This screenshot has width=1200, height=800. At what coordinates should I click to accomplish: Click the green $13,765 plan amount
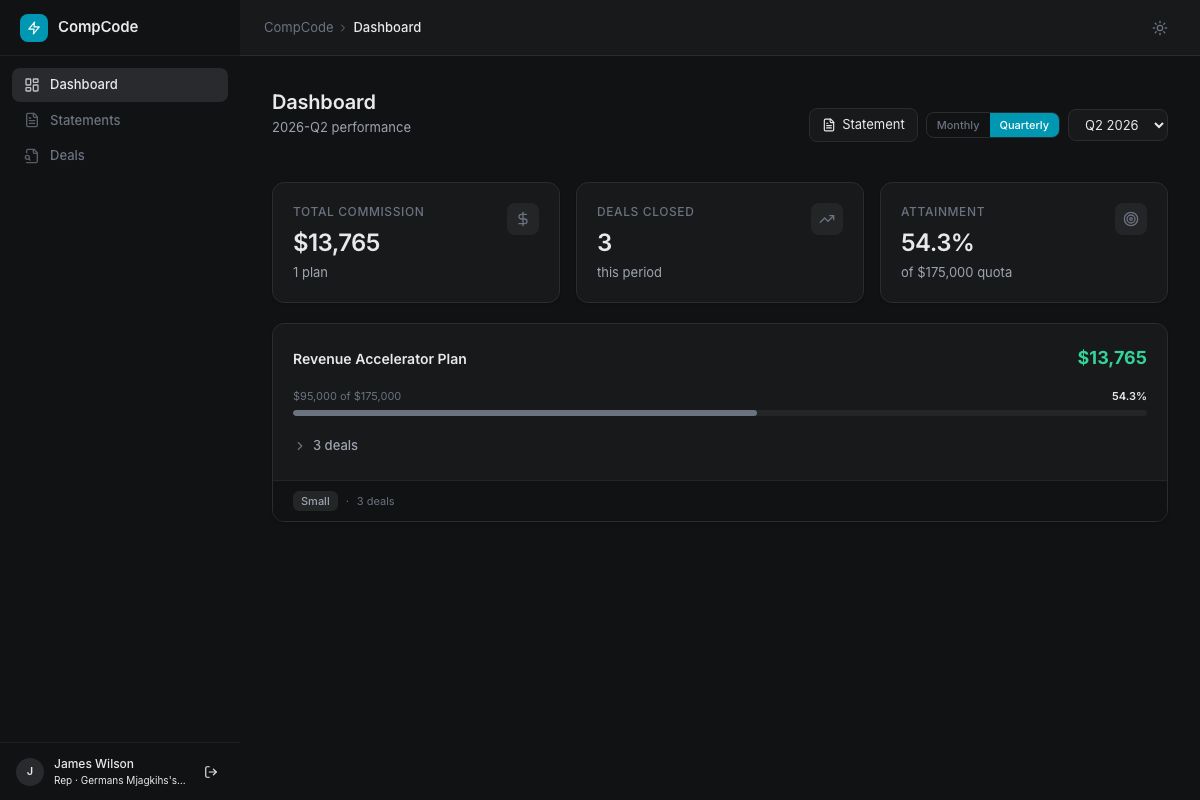1112,358
